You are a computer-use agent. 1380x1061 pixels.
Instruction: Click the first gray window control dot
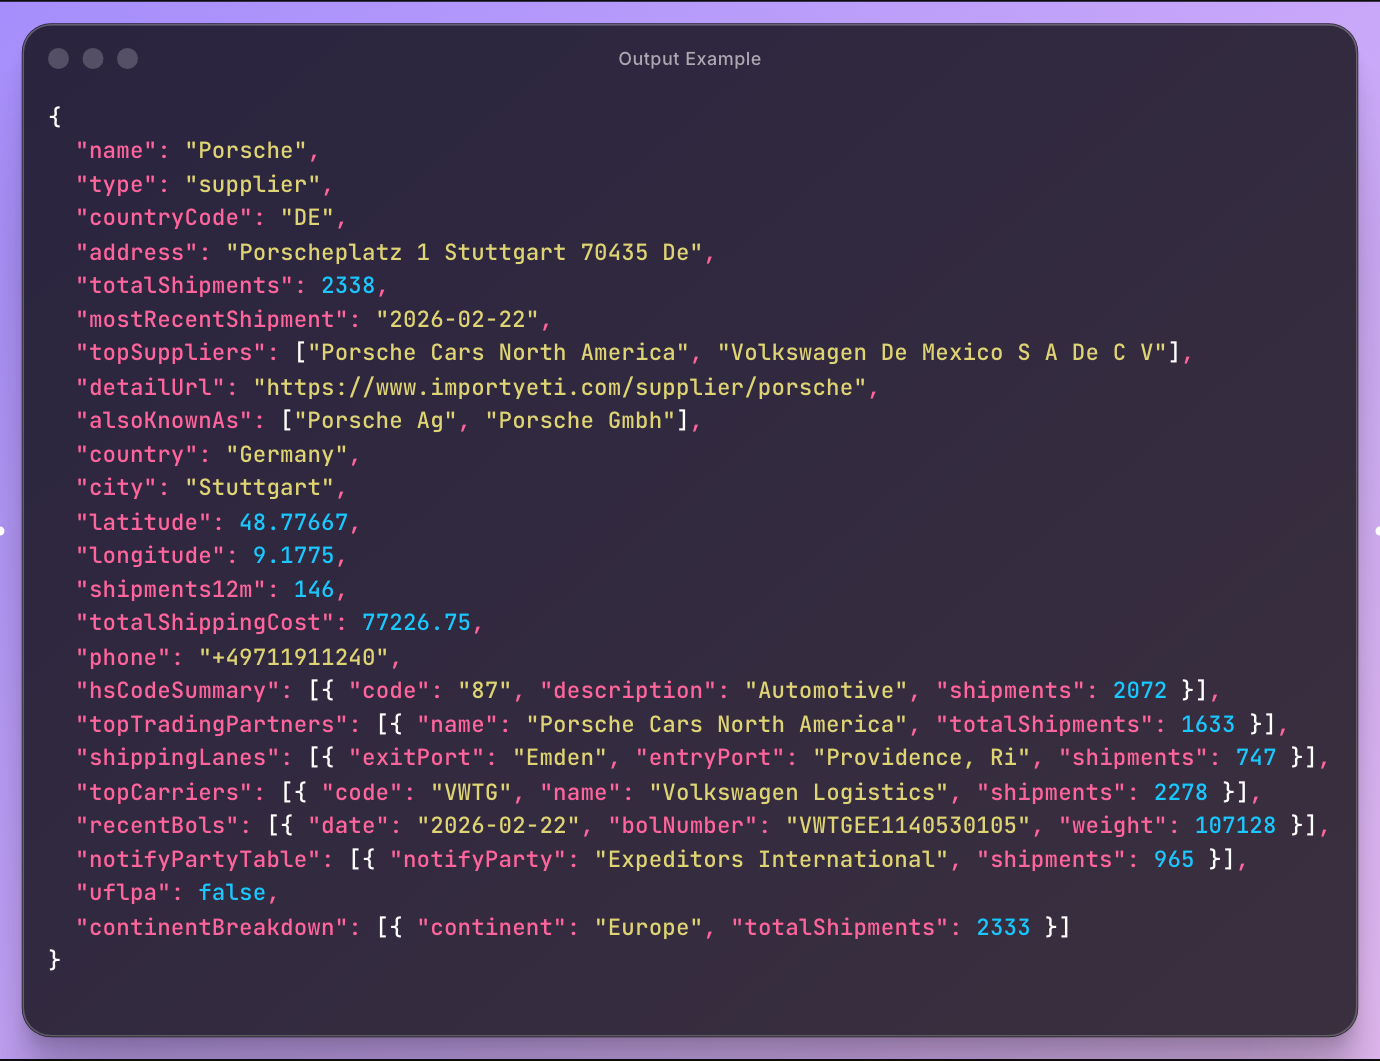coord(59,58)
